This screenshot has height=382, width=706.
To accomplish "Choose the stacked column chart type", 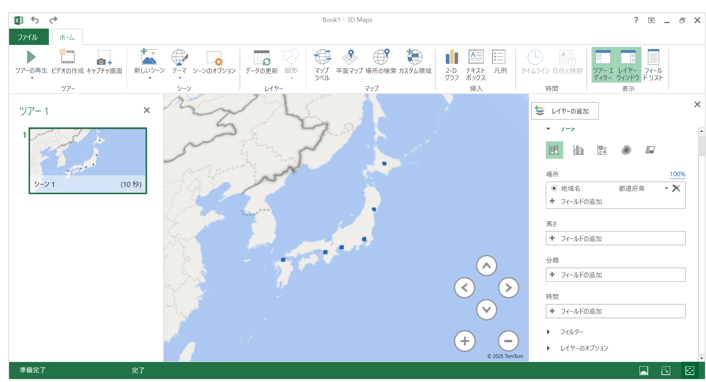I will [554, 150].
